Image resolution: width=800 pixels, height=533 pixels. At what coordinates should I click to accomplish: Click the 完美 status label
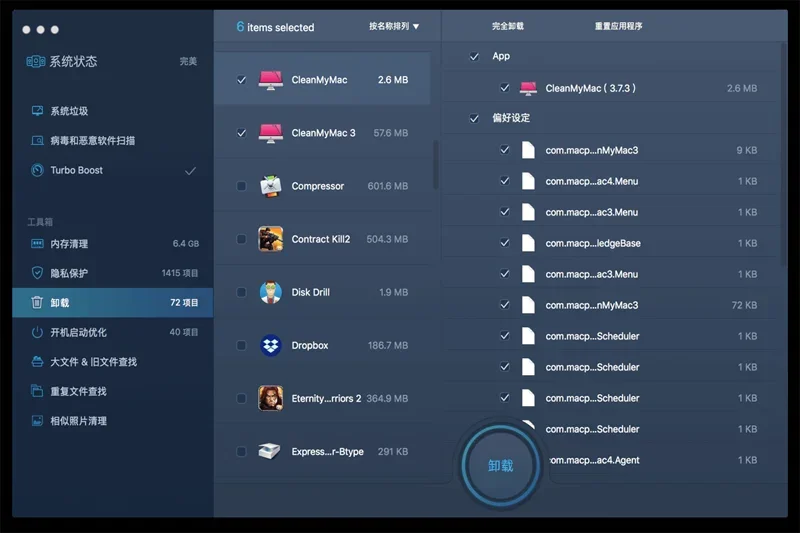188,61
